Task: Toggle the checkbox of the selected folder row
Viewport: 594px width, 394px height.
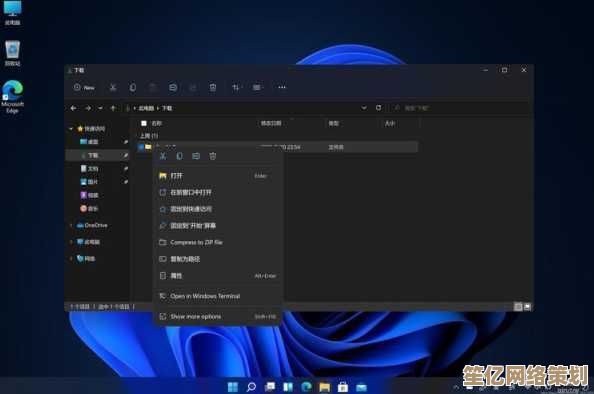Action: pyautogui.click(x=141, y=147)
